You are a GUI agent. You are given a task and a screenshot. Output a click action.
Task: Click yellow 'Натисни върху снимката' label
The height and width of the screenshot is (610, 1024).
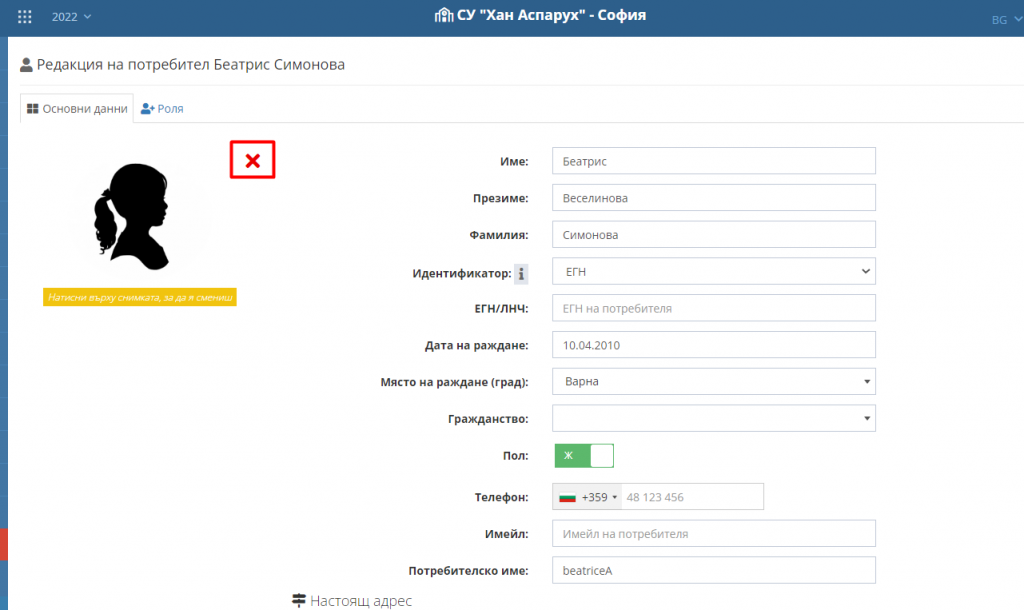pyautogui.click(x=140, y=297)
